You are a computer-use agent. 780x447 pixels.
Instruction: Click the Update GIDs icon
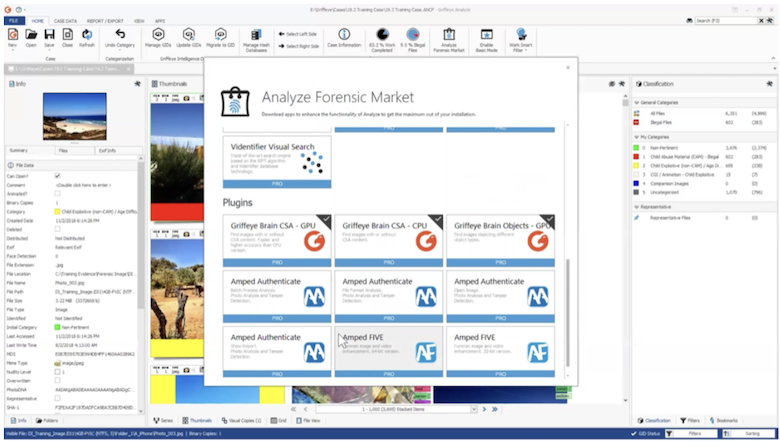pos(189,34)
